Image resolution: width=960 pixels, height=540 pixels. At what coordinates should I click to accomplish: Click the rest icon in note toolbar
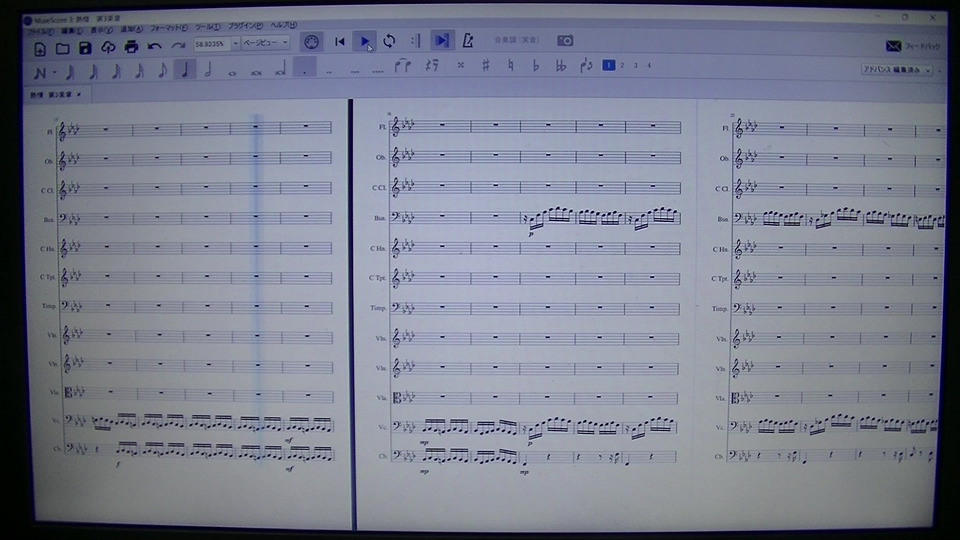[432, 65]
